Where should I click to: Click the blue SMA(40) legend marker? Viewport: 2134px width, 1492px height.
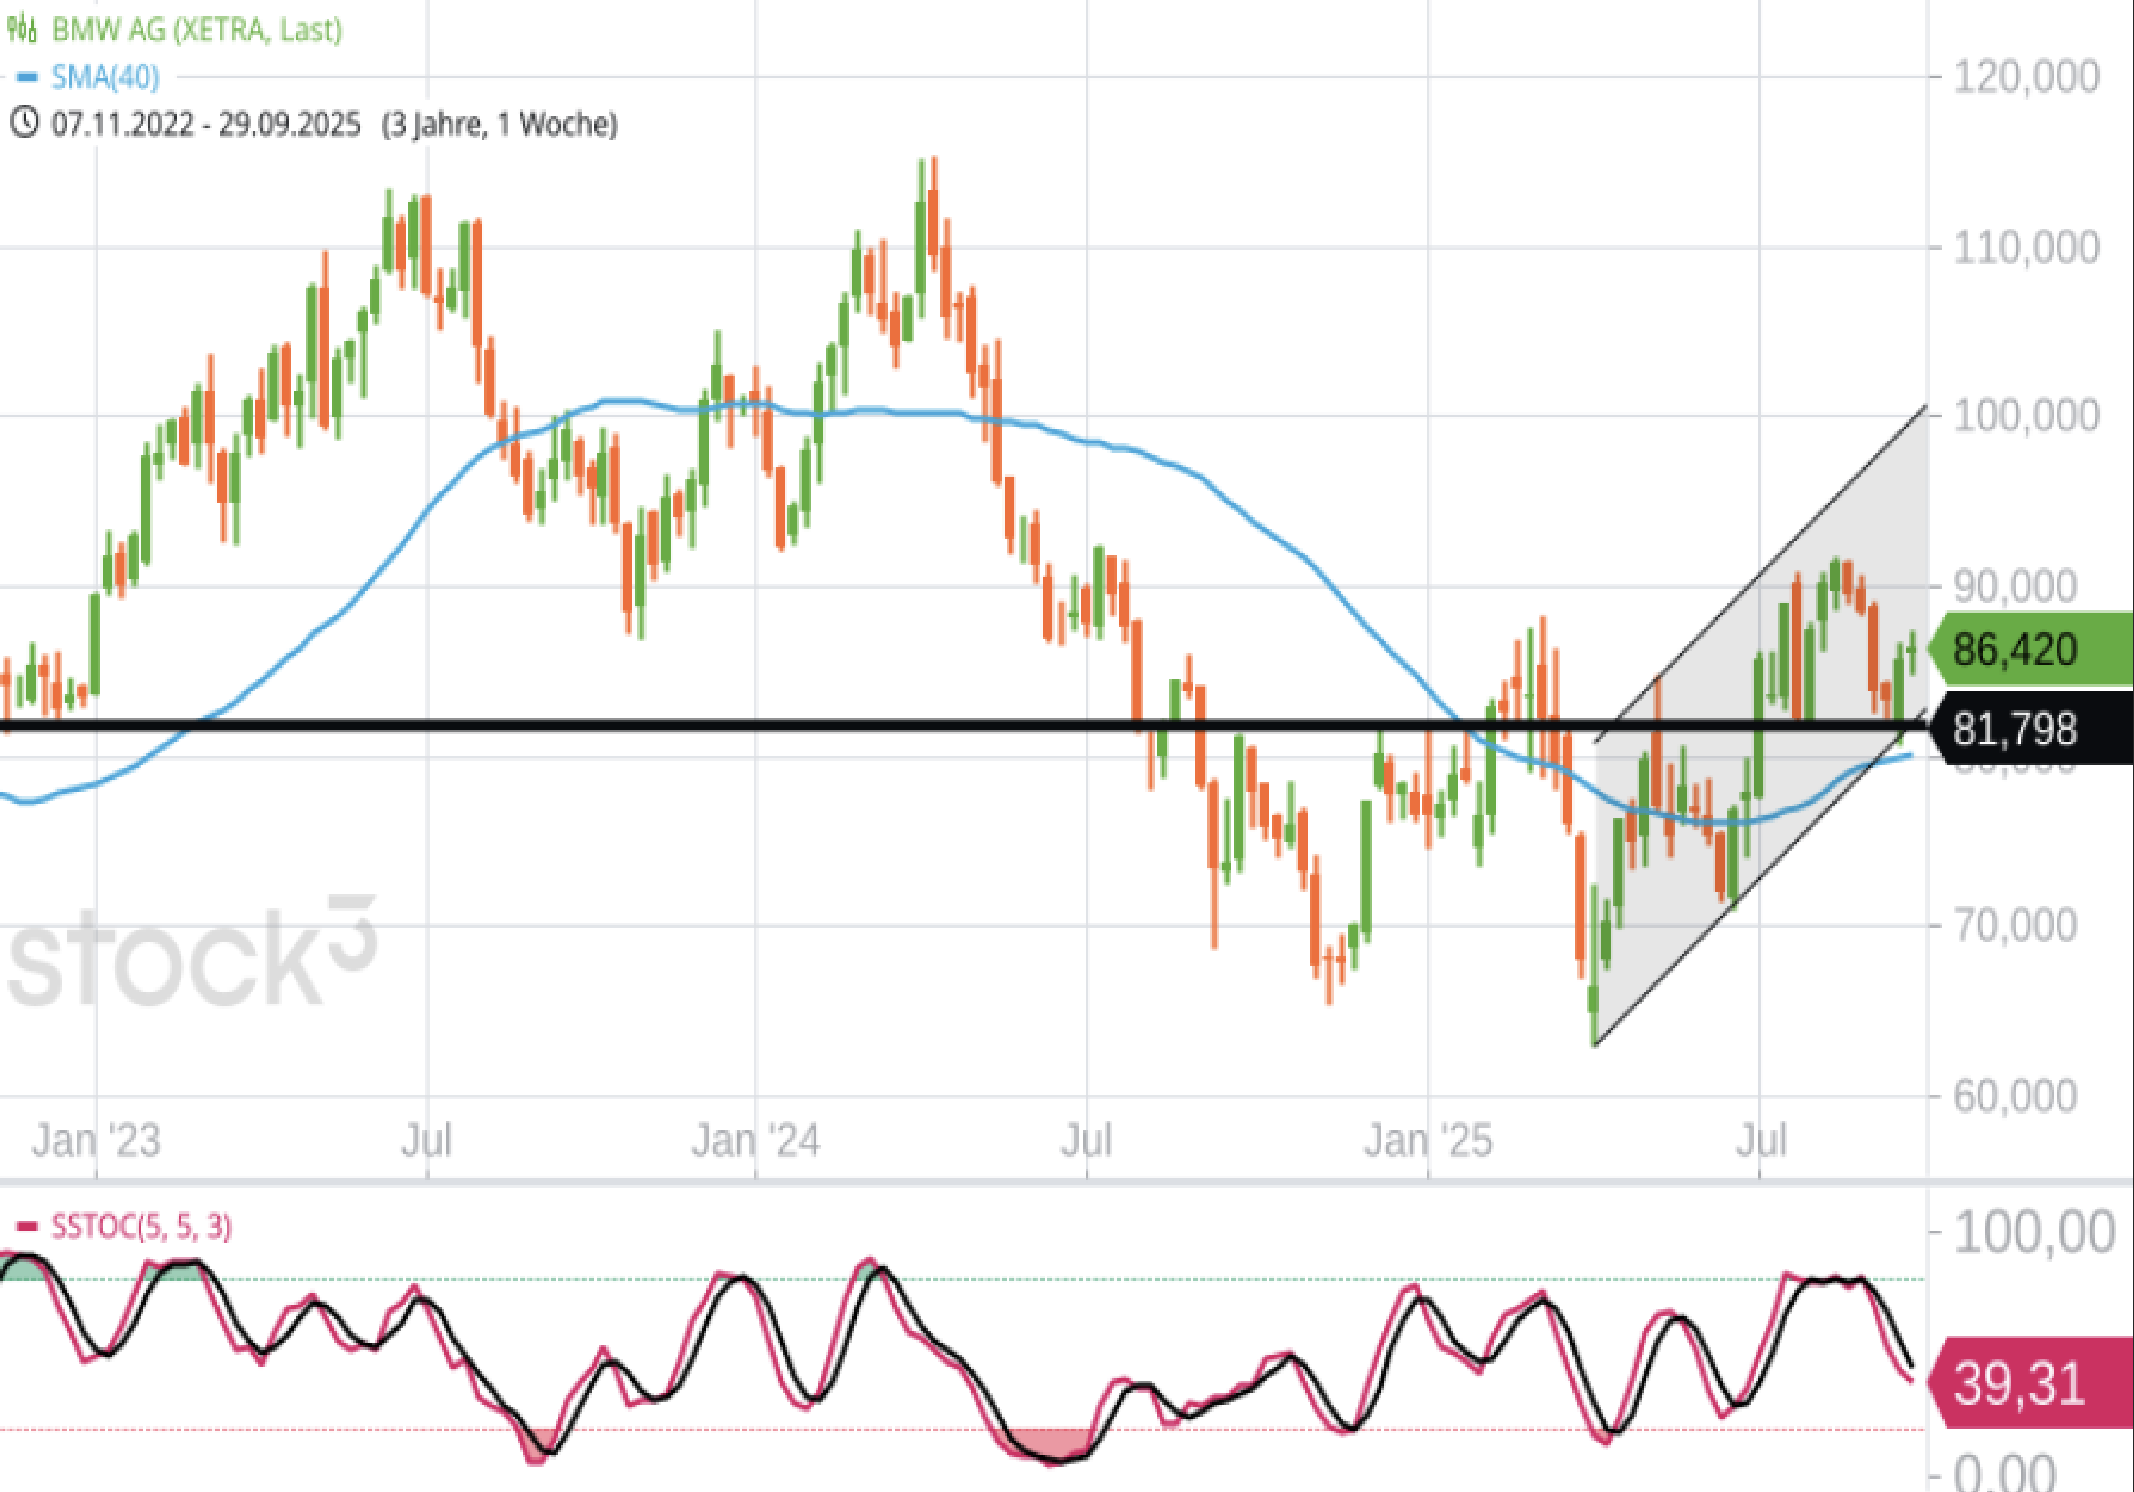pyautogui.click(x=27, y=77)
